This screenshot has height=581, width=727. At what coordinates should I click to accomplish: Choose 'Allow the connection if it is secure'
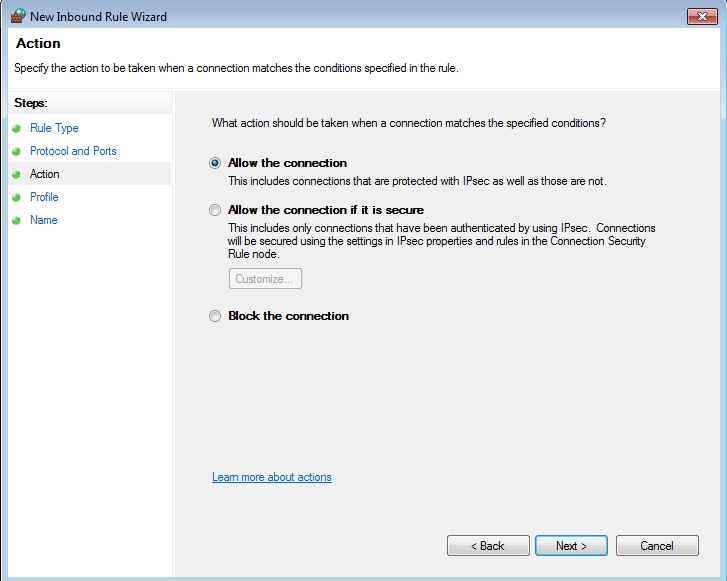(x=215, y=210)
